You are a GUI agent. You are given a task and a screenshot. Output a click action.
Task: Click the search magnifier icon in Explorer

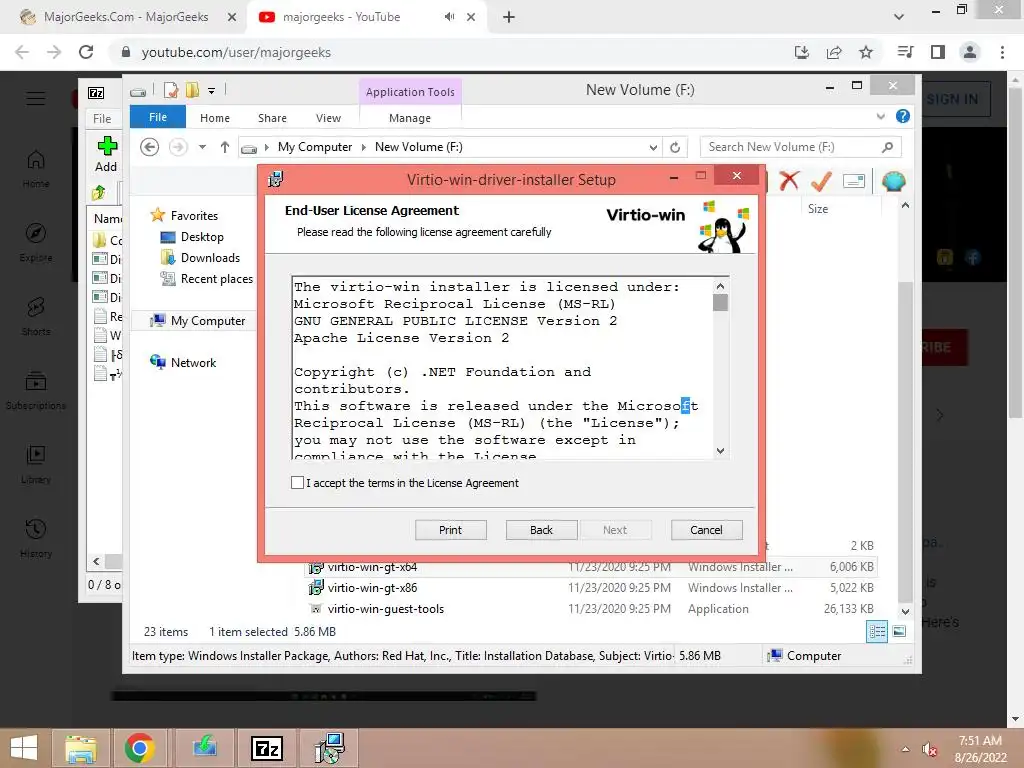click(x=887, y=147)
